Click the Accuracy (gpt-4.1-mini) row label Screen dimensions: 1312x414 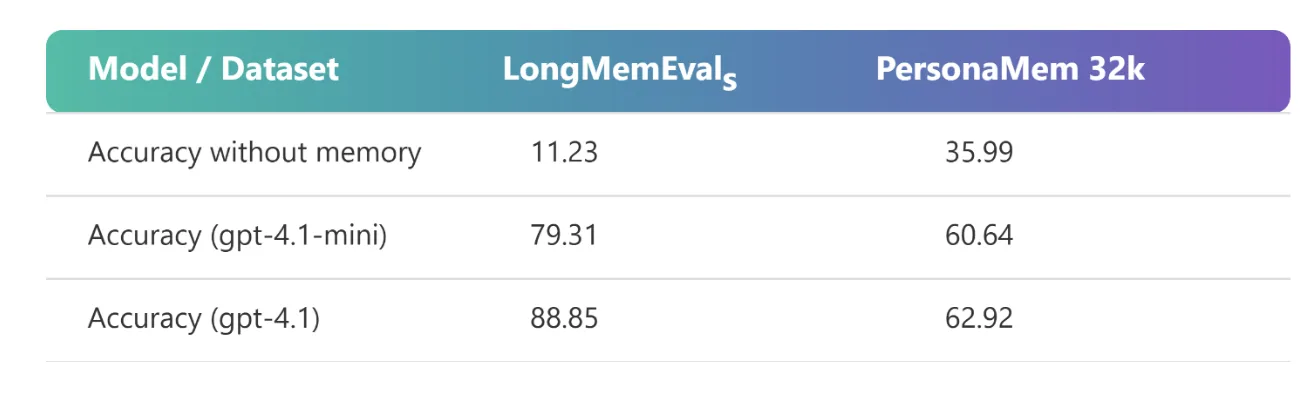coord(237,235)
